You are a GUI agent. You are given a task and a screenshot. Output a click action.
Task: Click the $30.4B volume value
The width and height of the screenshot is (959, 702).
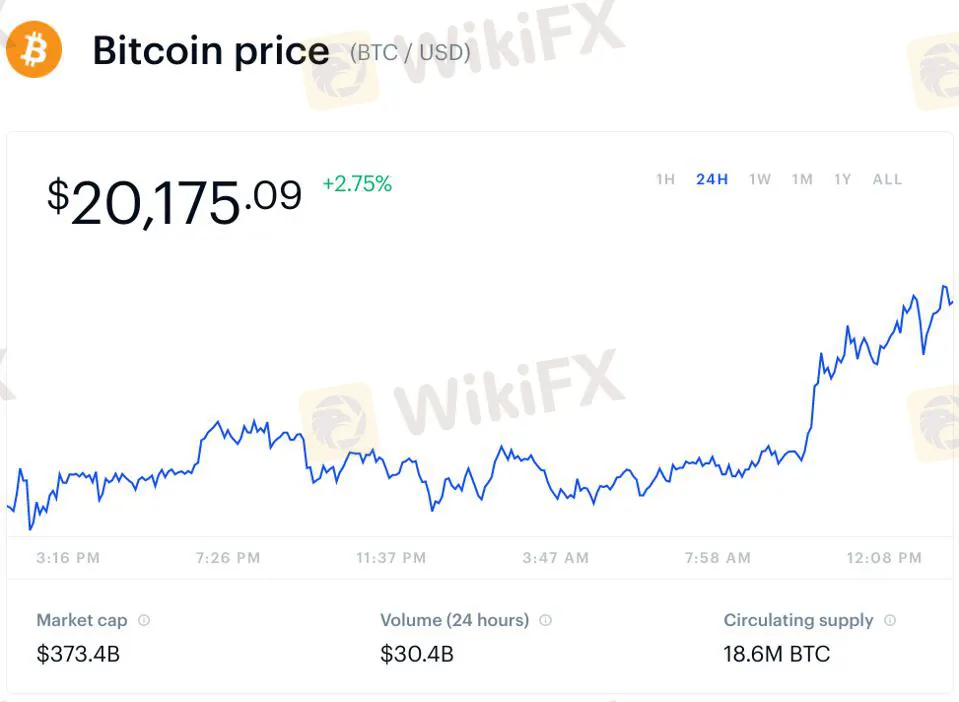pos(417,655)
